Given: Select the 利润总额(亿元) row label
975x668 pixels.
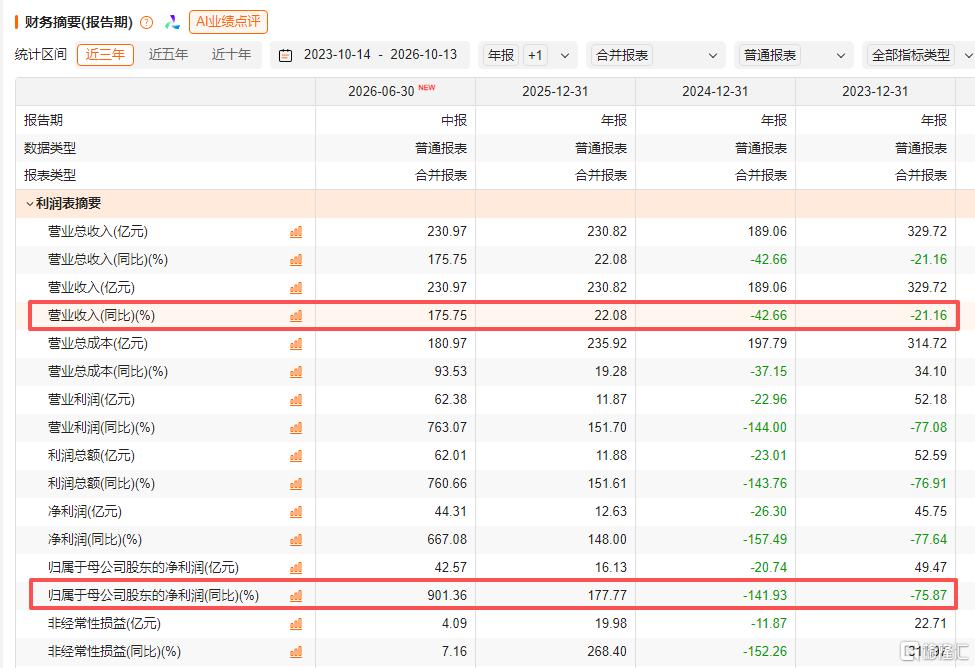Looking at the screenshot, I should [x=91, y=455].
